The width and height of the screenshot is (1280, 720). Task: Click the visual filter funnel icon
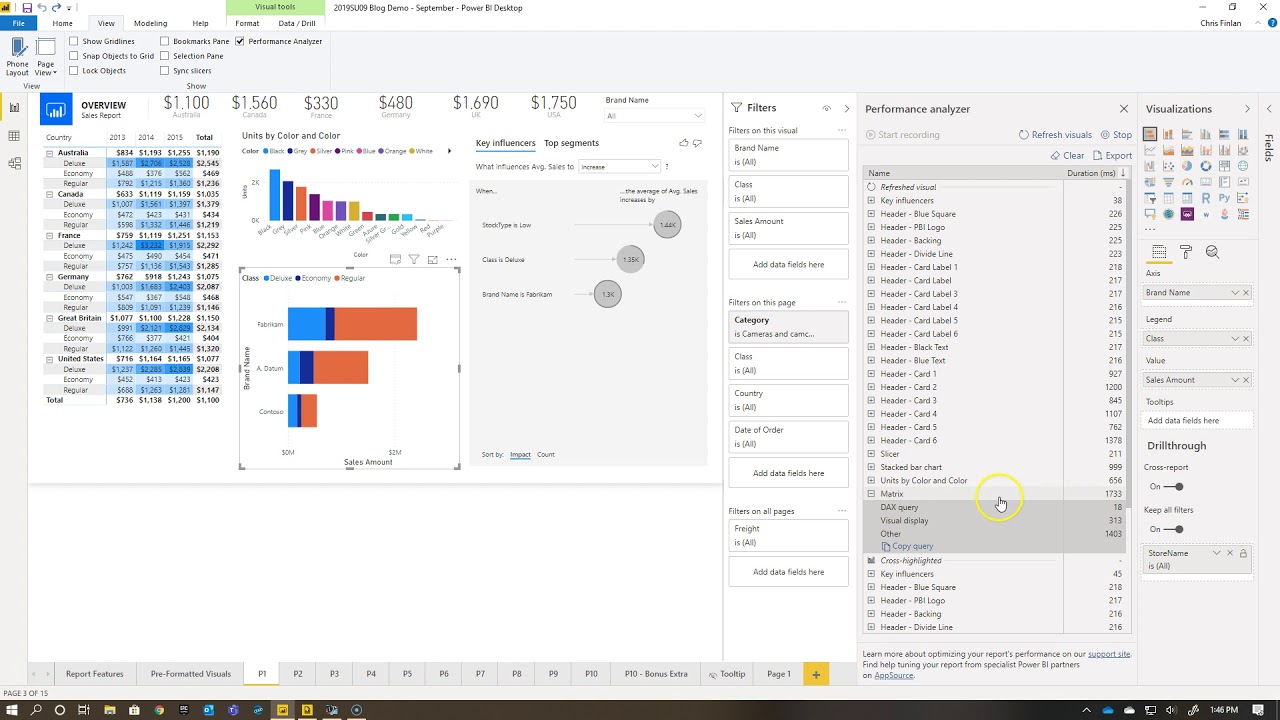[x=414, y=259]
